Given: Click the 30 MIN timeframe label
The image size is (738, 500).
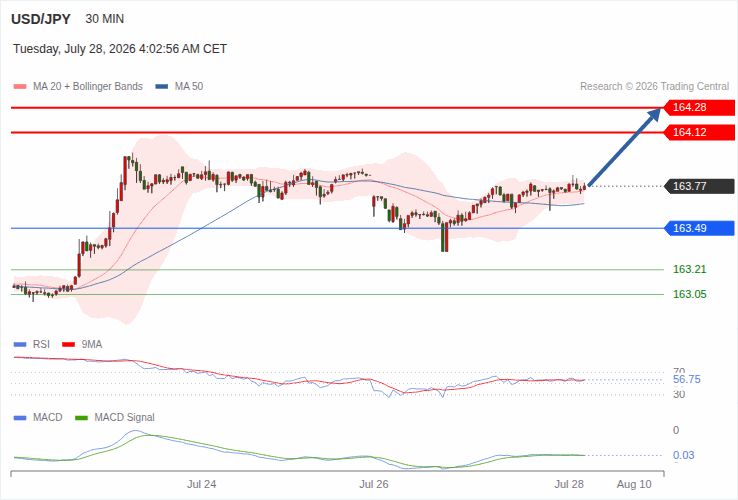Looking at the screenshot, I should tap(104, 19).
